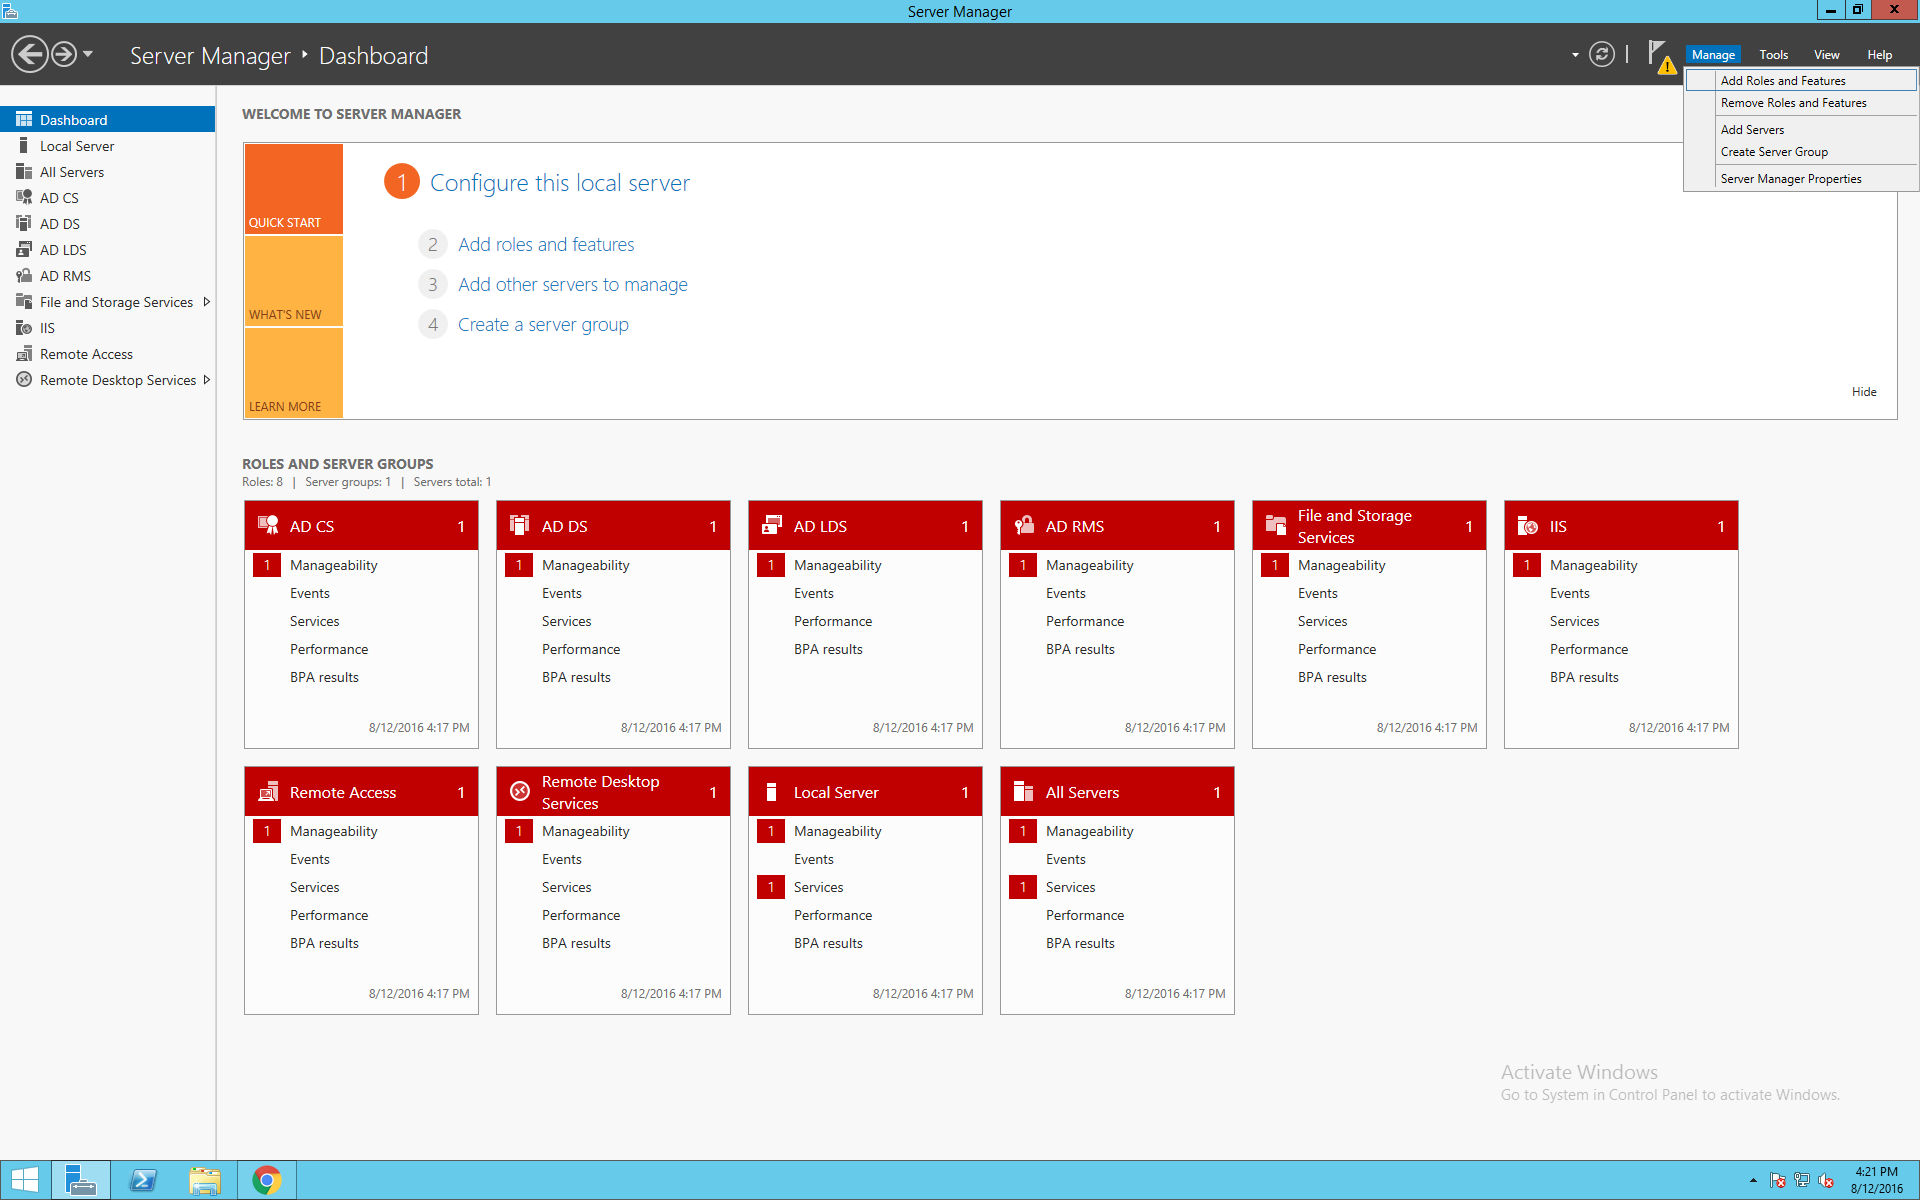This screenshot has height=1200, width=1920.
Task: Click the Remote Access role icon
Action: (268, 791)
